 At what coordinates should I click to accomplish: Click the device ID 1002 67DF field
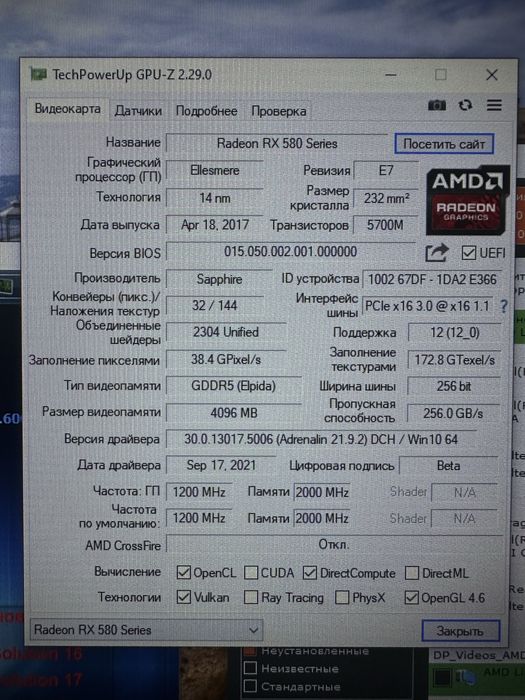tap(432, 279)
